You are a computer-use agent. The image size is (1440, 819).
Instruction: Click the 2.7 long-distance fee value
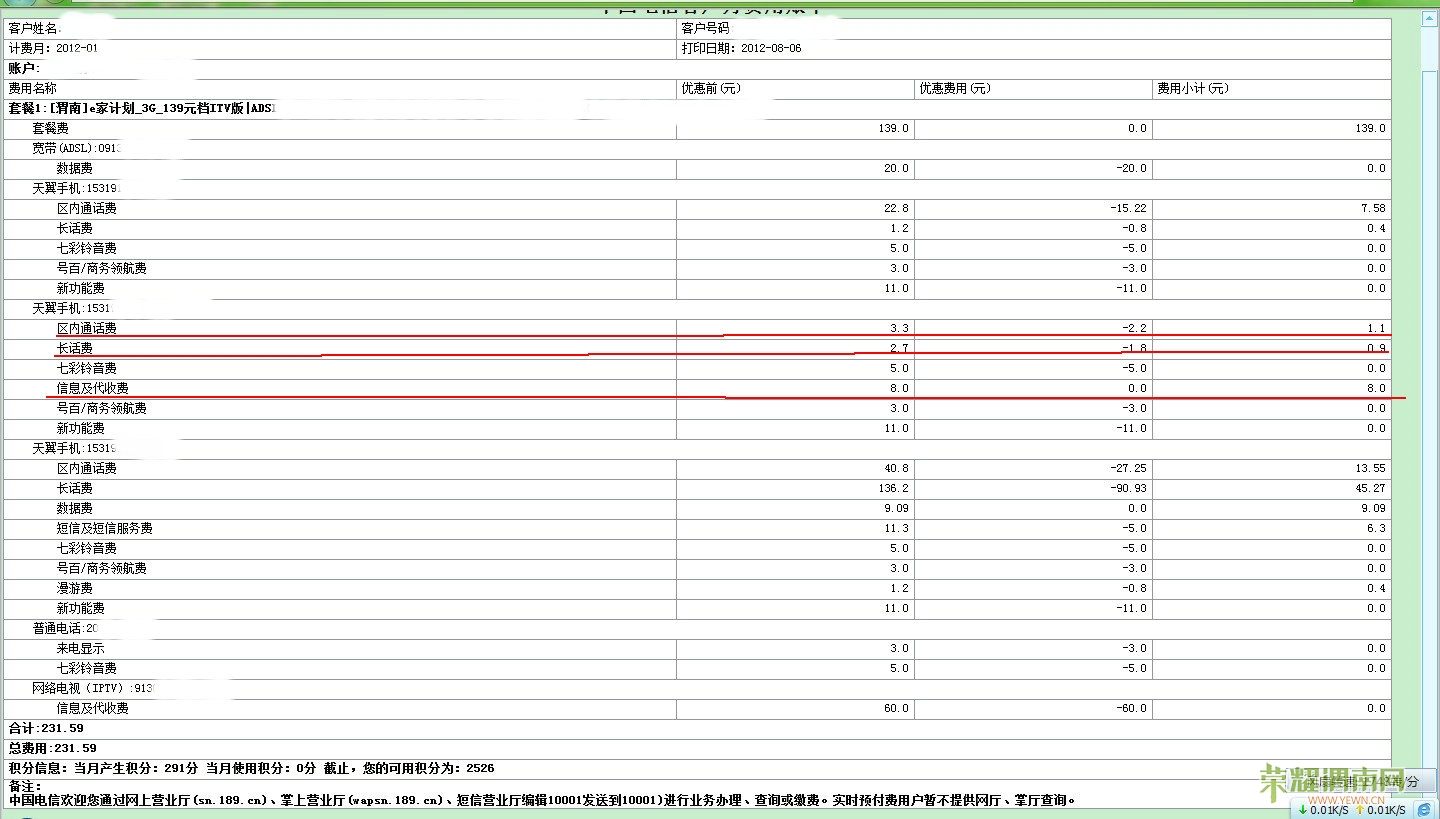900,348
